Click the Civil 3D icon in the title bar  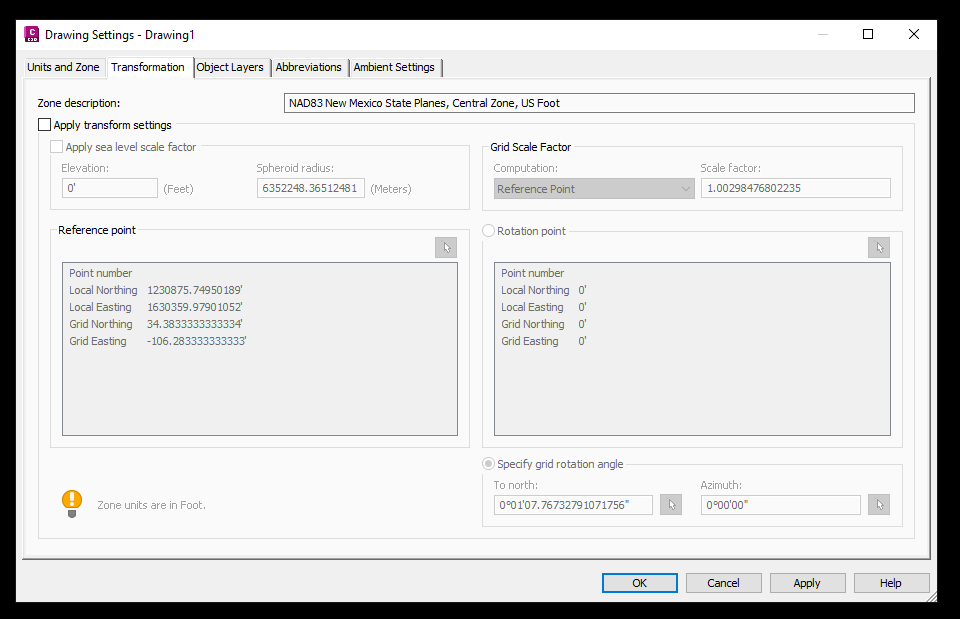(x=31, y=33)
